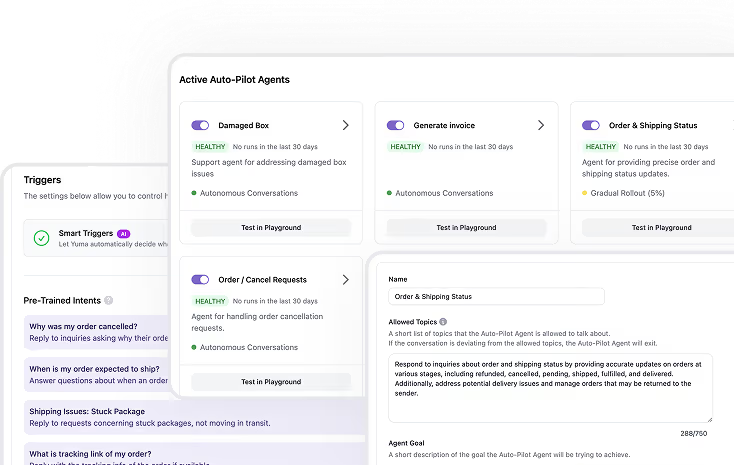Disable the Order & Shipping Status agent
The image size is (734, 465).
(590, 125)
